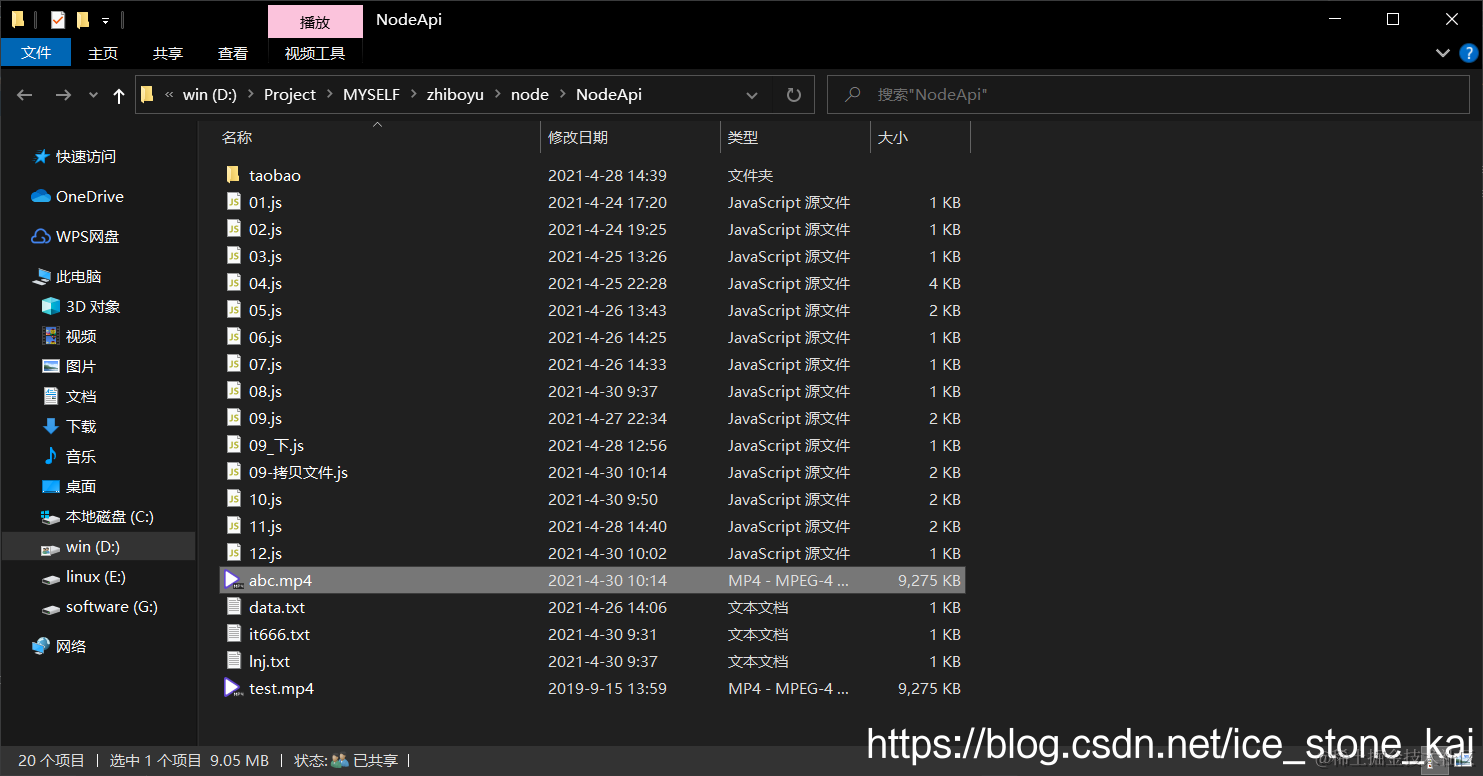
Task: Navigate to Project in address bar
Action: 290,94
